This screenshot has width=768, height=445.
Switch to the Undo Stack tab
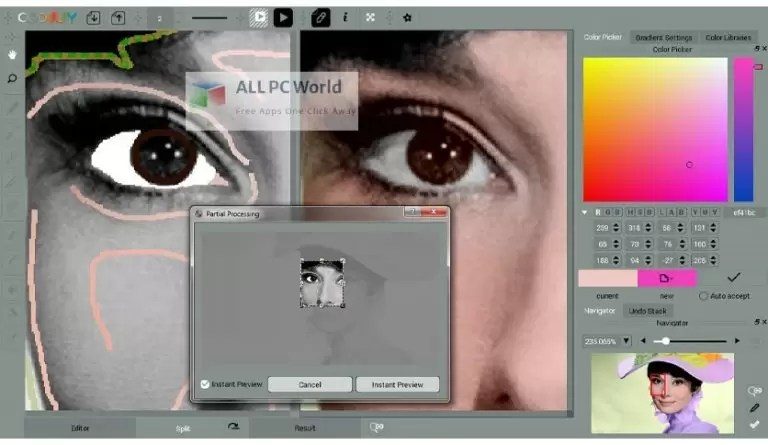(x=648, y=311)
